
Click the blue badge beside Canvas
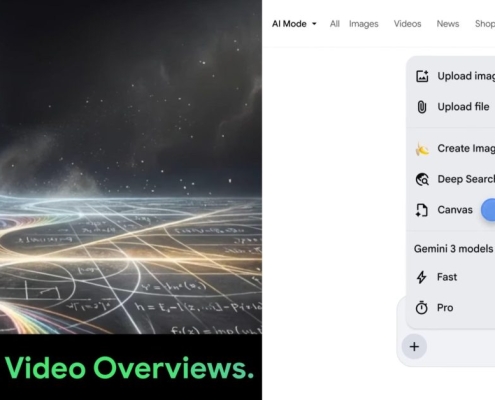488,210
